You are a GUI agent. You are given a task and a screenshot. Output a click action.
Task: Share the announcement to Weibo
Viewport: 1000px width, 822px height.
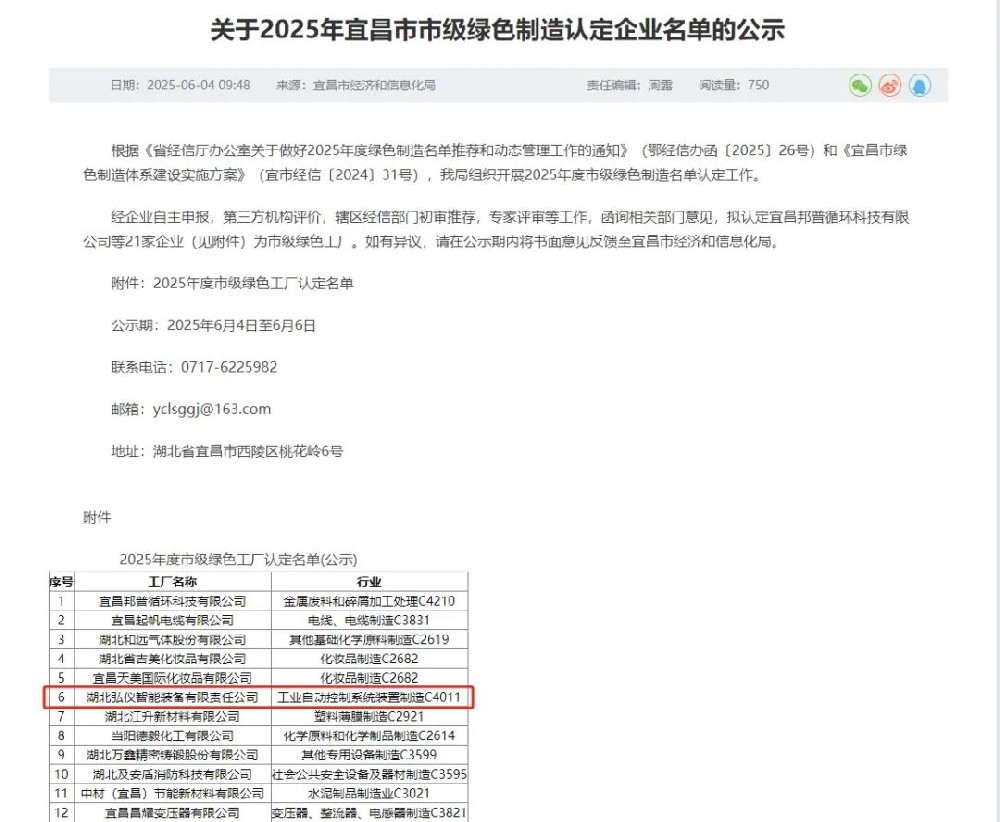(888, 86)
